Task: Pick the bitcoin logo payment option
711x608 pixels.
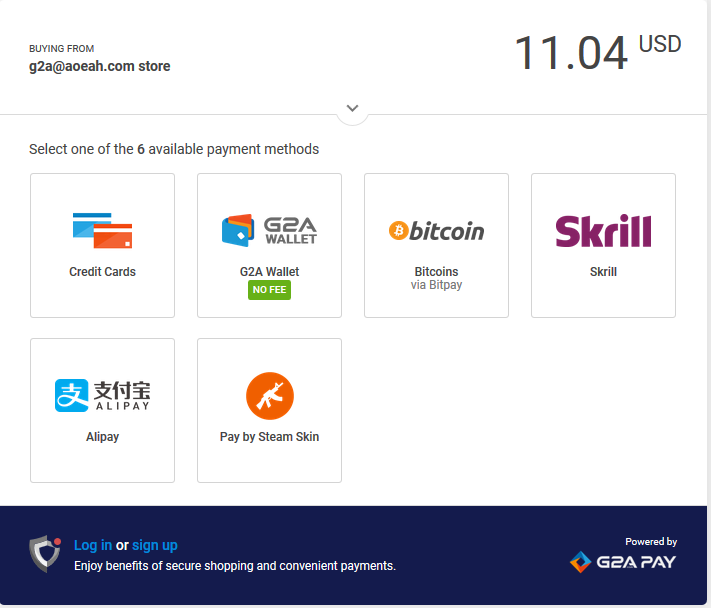Action: point(436,231)
